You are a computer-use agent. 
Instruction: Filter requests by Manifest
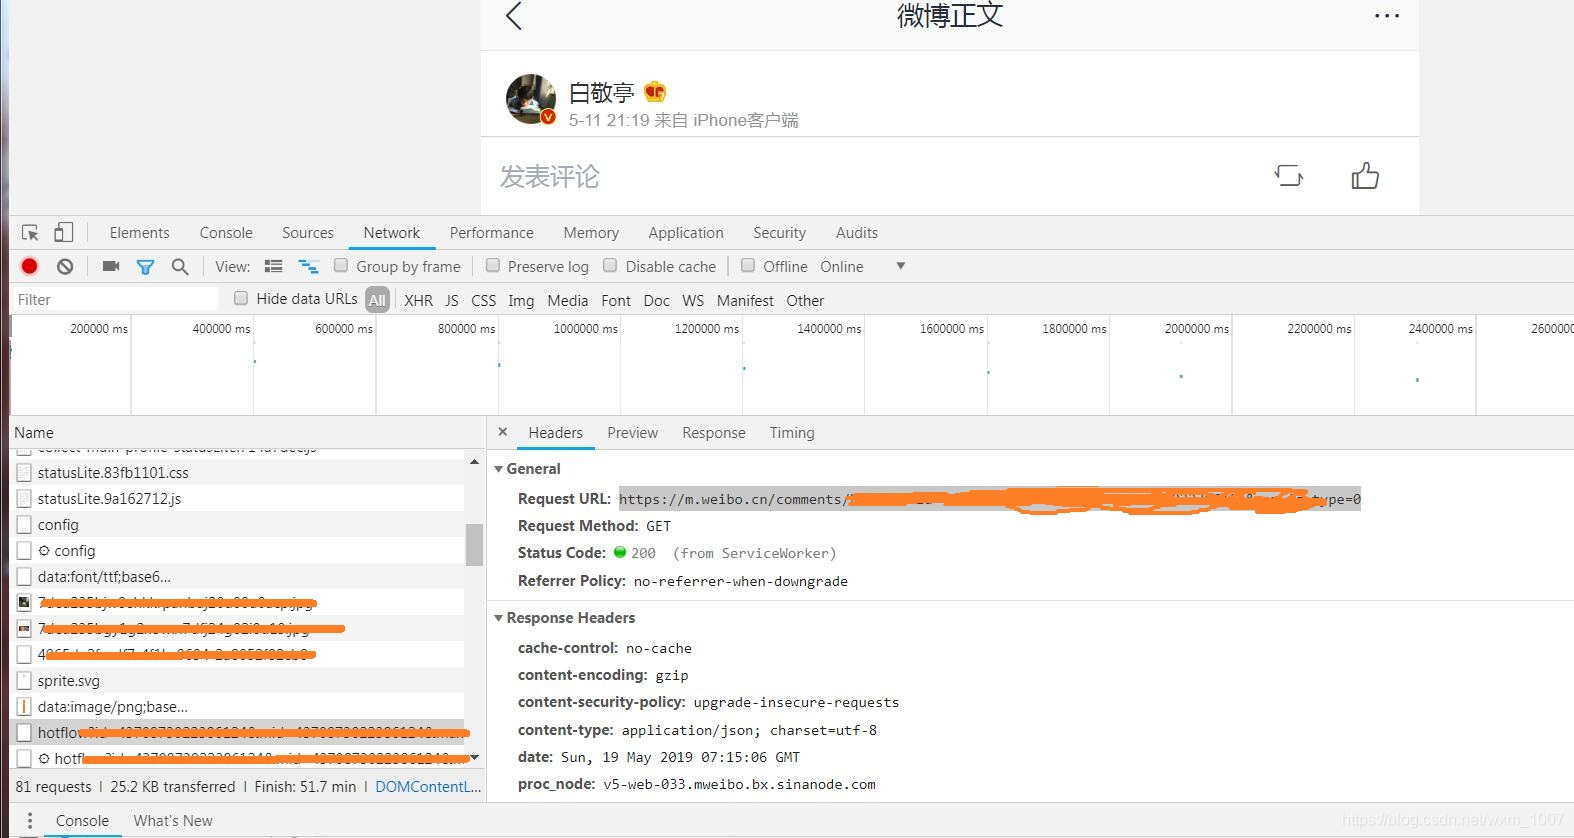click(745, 301)
